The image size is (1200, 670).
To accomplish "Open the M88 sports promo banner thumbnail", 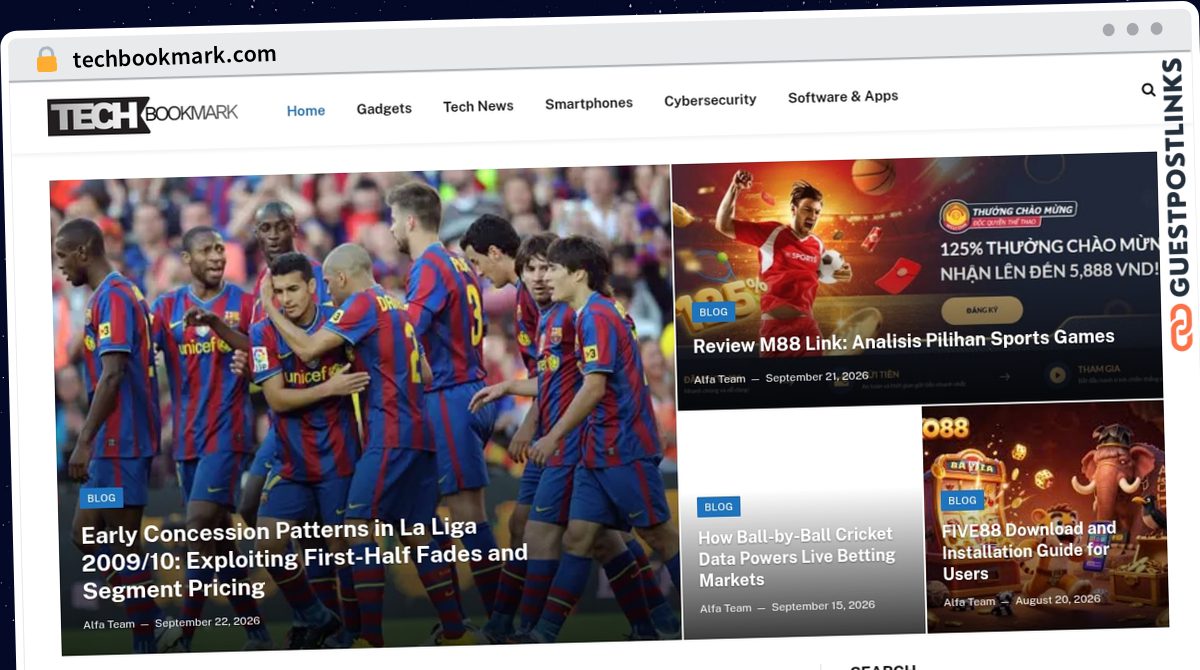I will (x=918, y=279).
